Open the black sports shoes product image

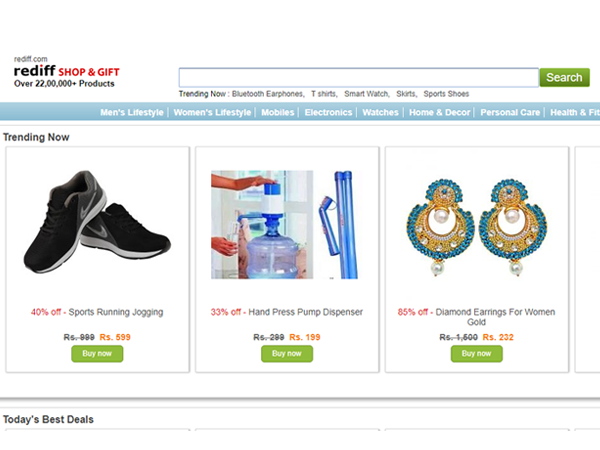(97, 222)
